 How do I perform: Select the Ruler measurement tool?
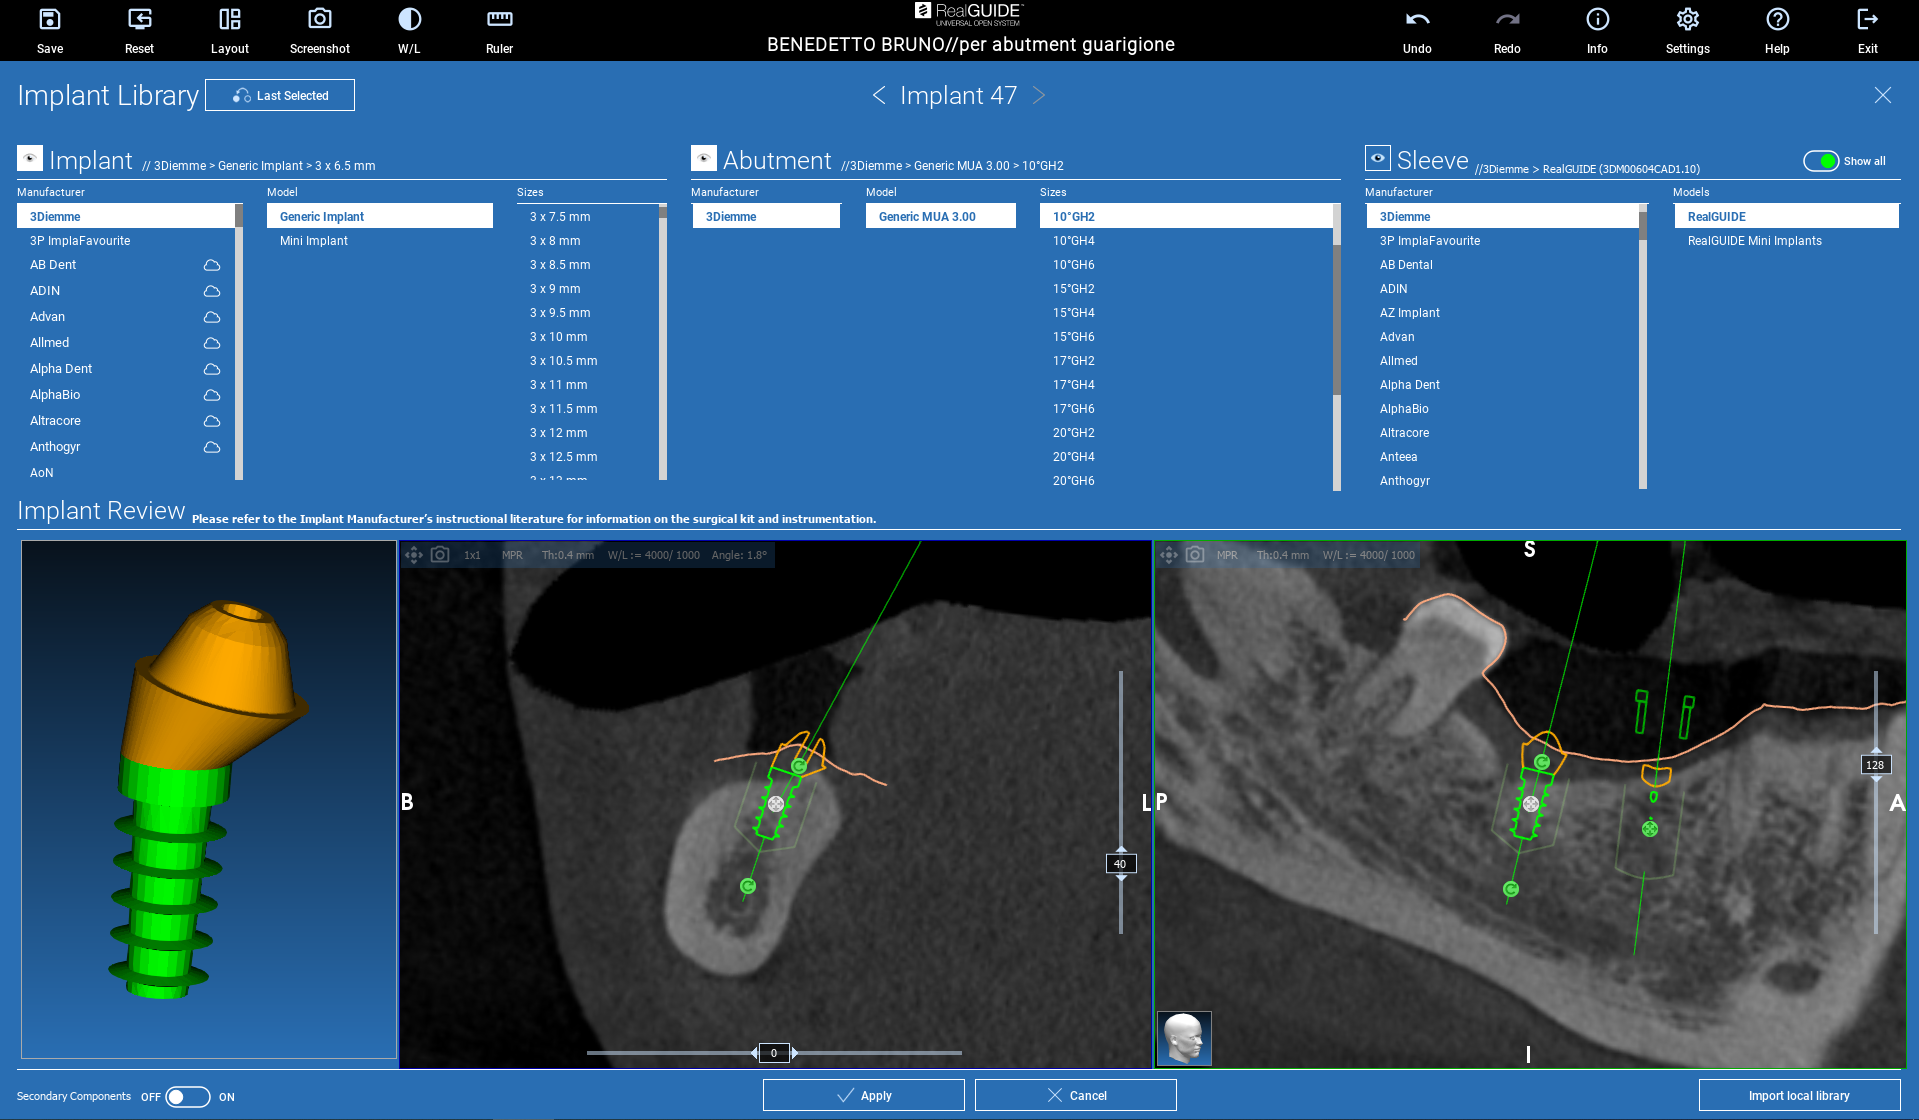coord(499,30)
